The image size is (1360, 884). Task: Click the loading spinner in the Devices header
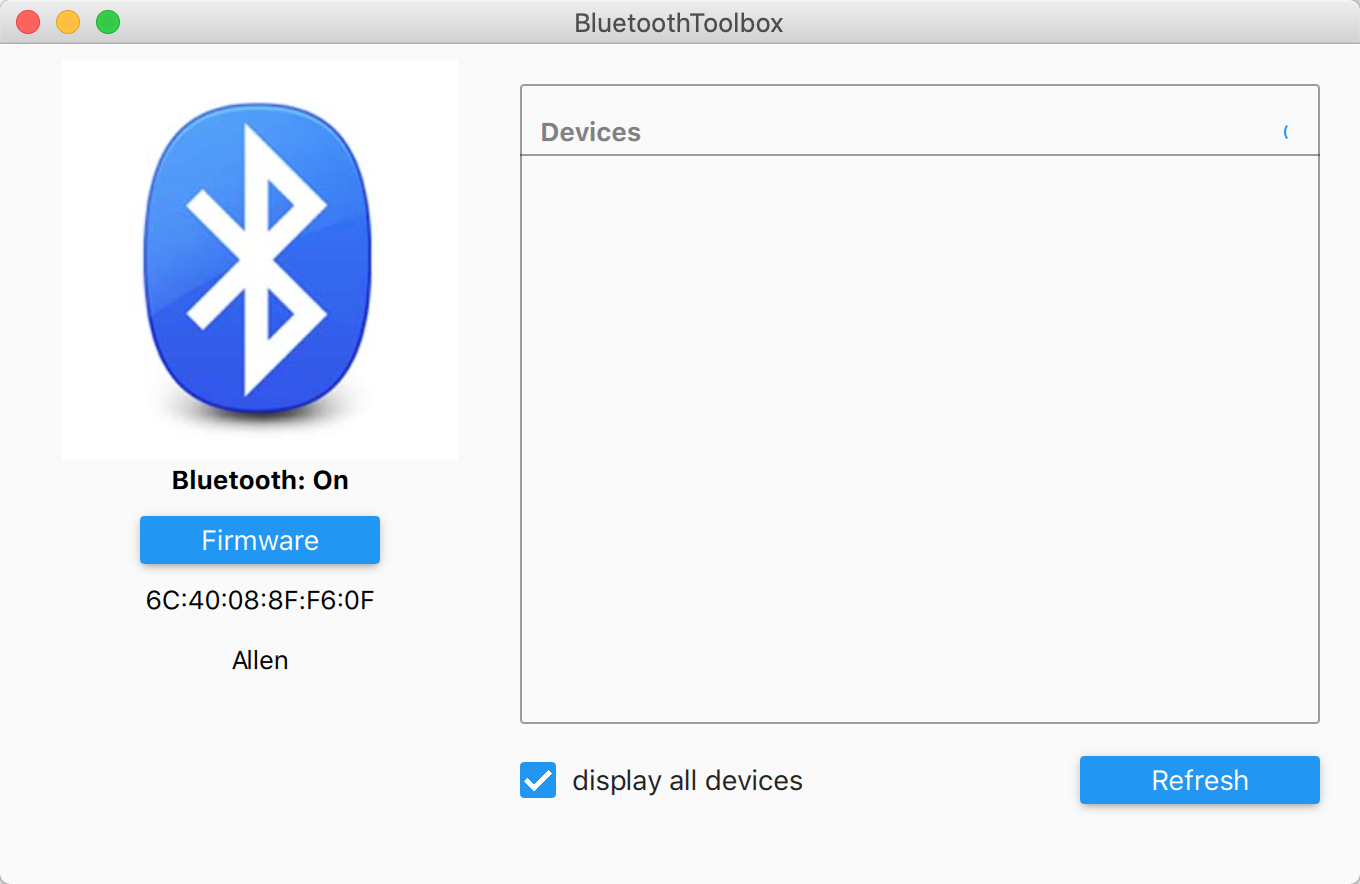1286,132
